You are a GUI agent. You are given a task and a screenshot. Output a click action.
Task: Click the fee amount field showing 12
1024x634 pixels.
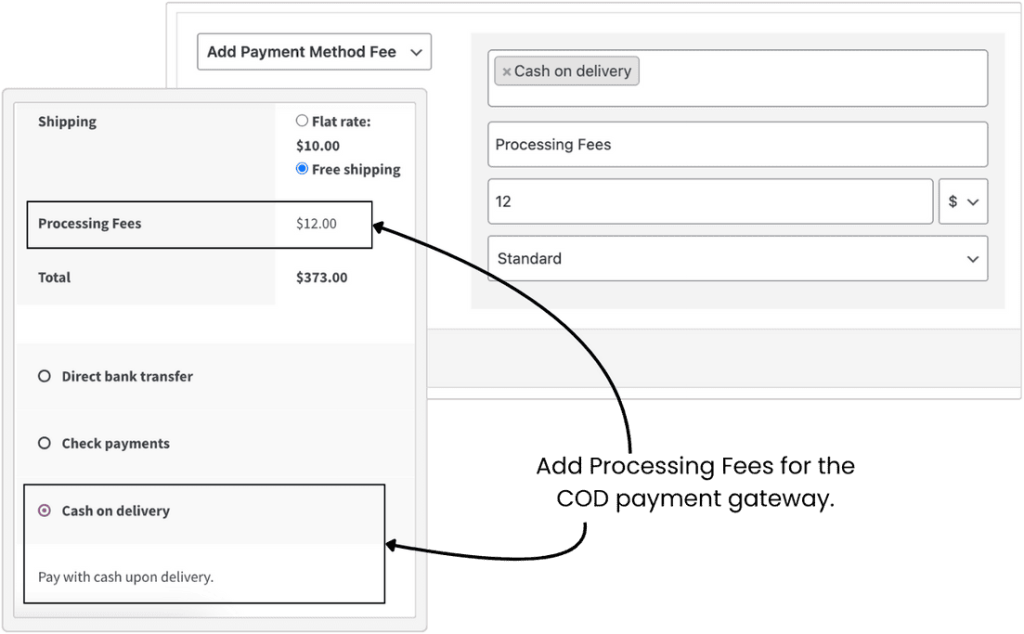(x=710, y=202)
